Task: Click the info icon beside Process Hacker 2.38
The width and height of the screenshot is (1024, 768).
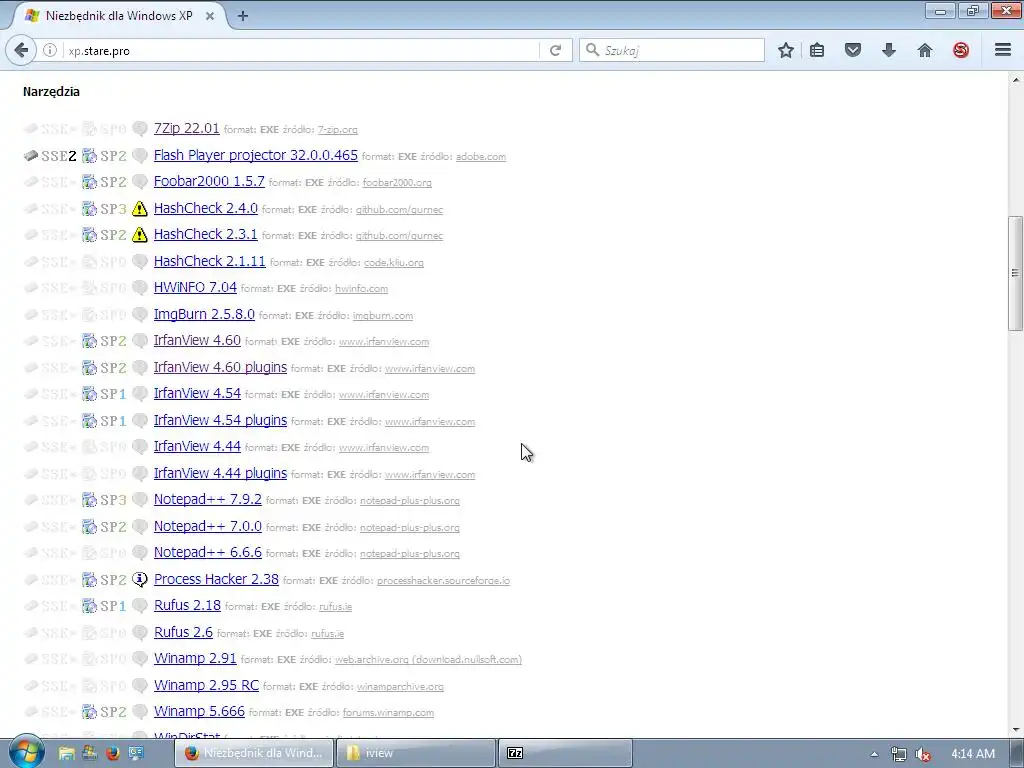Action: [139, 580]
